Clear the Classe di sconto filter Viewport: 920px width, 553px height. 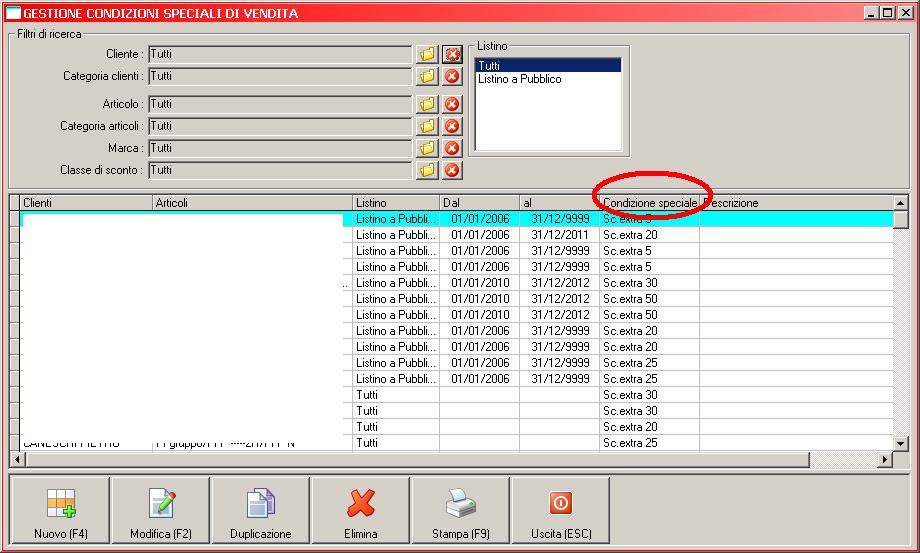click(452, 170)
